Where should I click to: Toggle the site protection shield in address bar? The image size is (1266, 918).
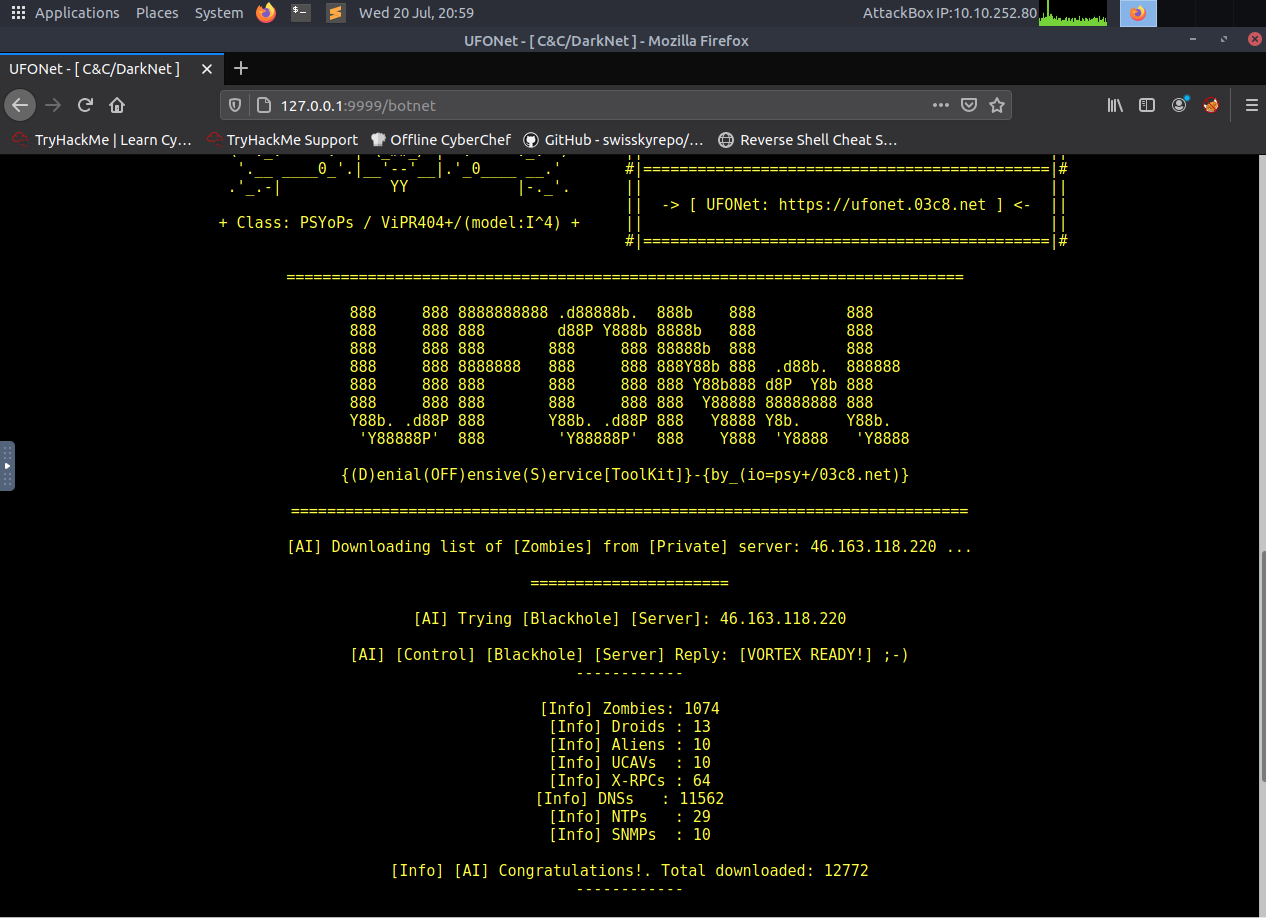click(x=234, y=104)
